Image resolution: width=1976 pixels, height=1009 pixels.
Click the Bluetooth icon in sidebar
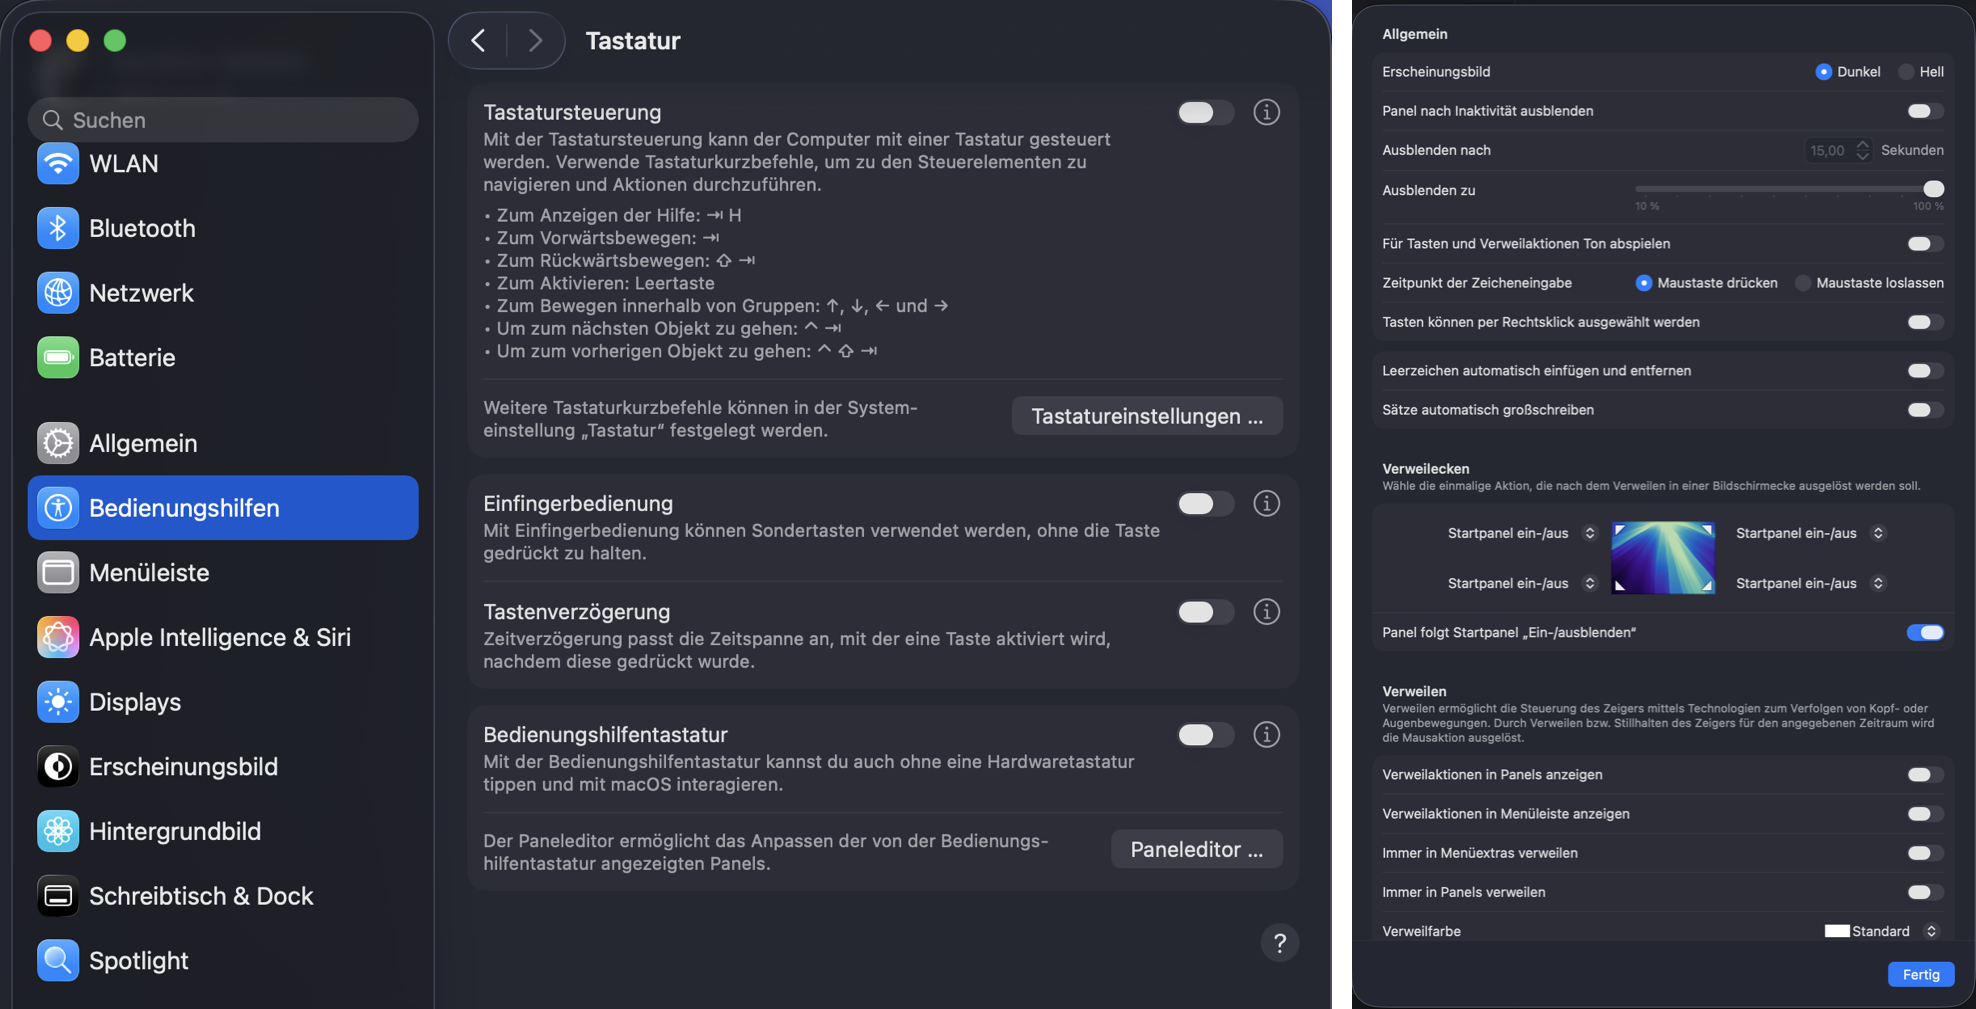click(58, 228)
